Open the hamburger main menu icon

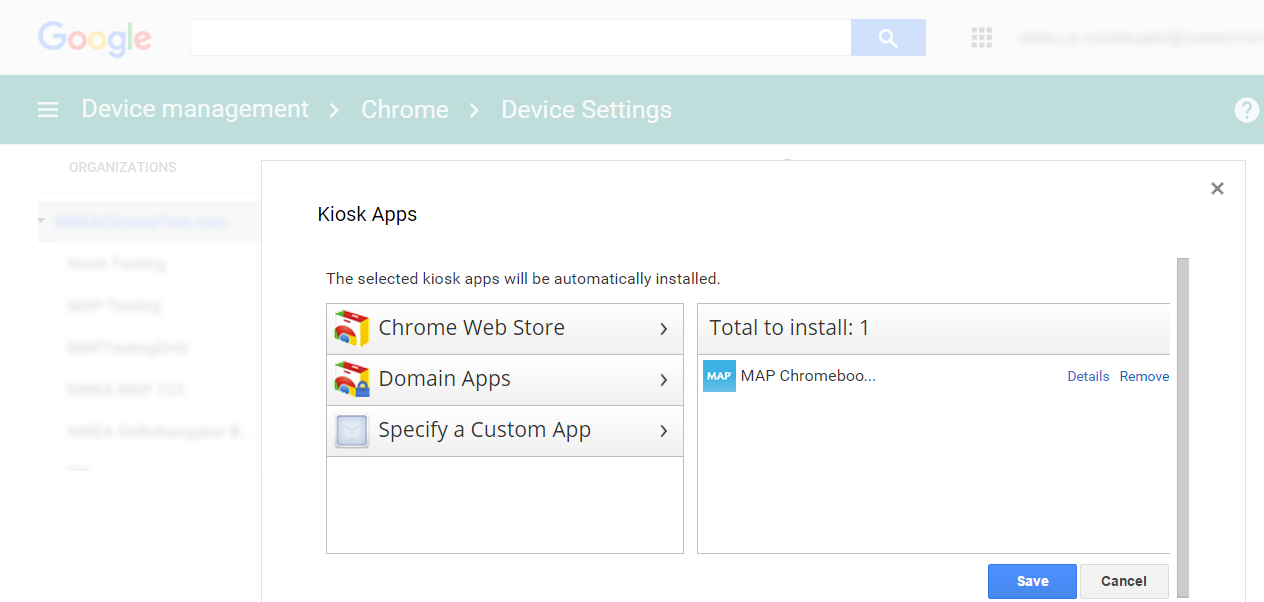click(48, 110)
